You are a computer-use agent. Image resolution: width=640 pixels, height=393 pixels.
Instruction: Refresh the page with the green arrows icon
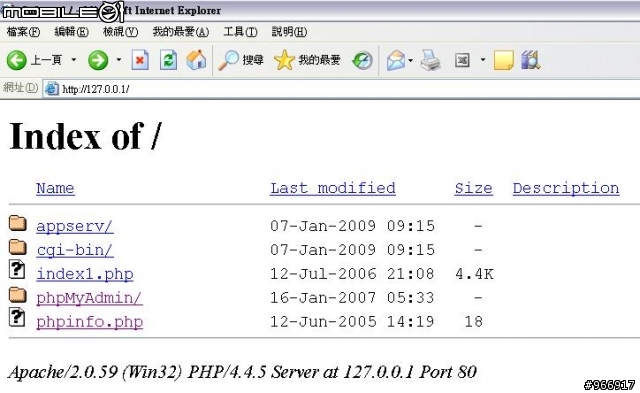(168, 60)
